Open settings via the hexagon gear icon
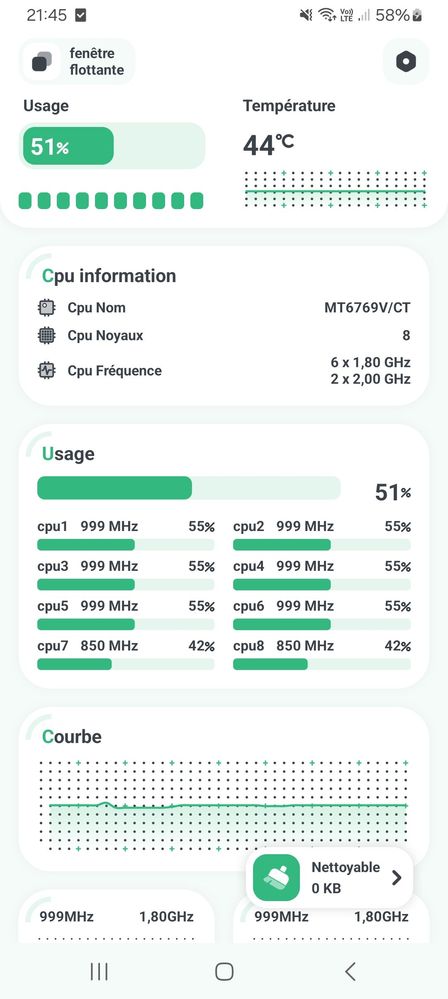 (x=406, y=62)
